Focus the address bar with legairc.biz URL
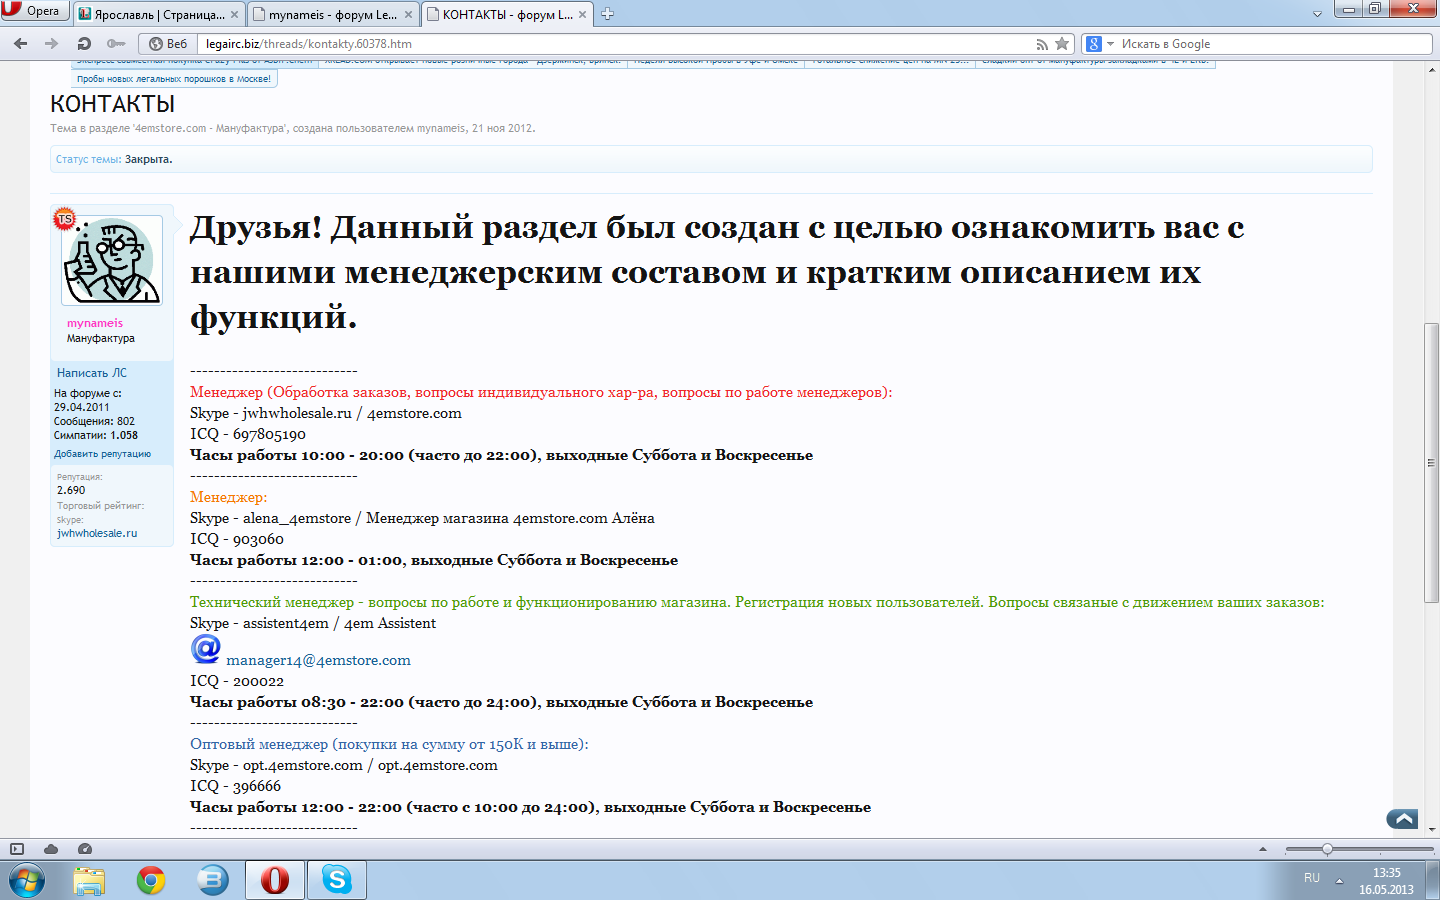The image size is (1440, 900). point(615,44)
